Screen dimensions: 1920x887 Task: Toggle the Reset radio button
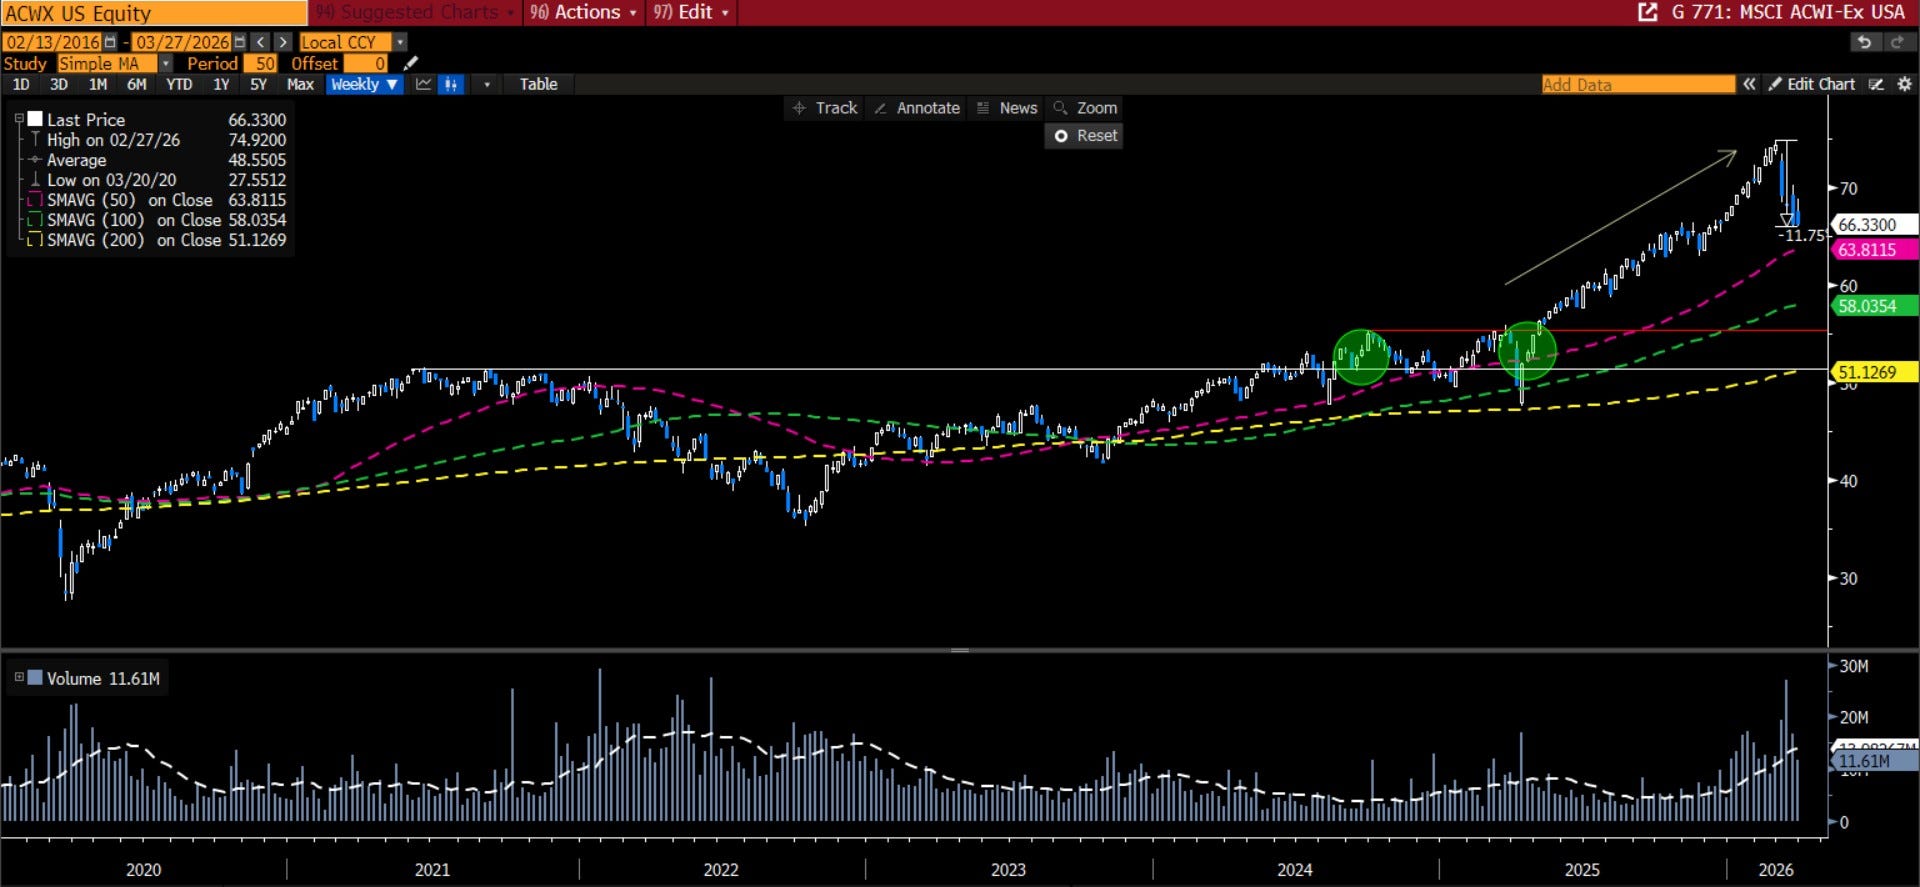pos(1061,136)
